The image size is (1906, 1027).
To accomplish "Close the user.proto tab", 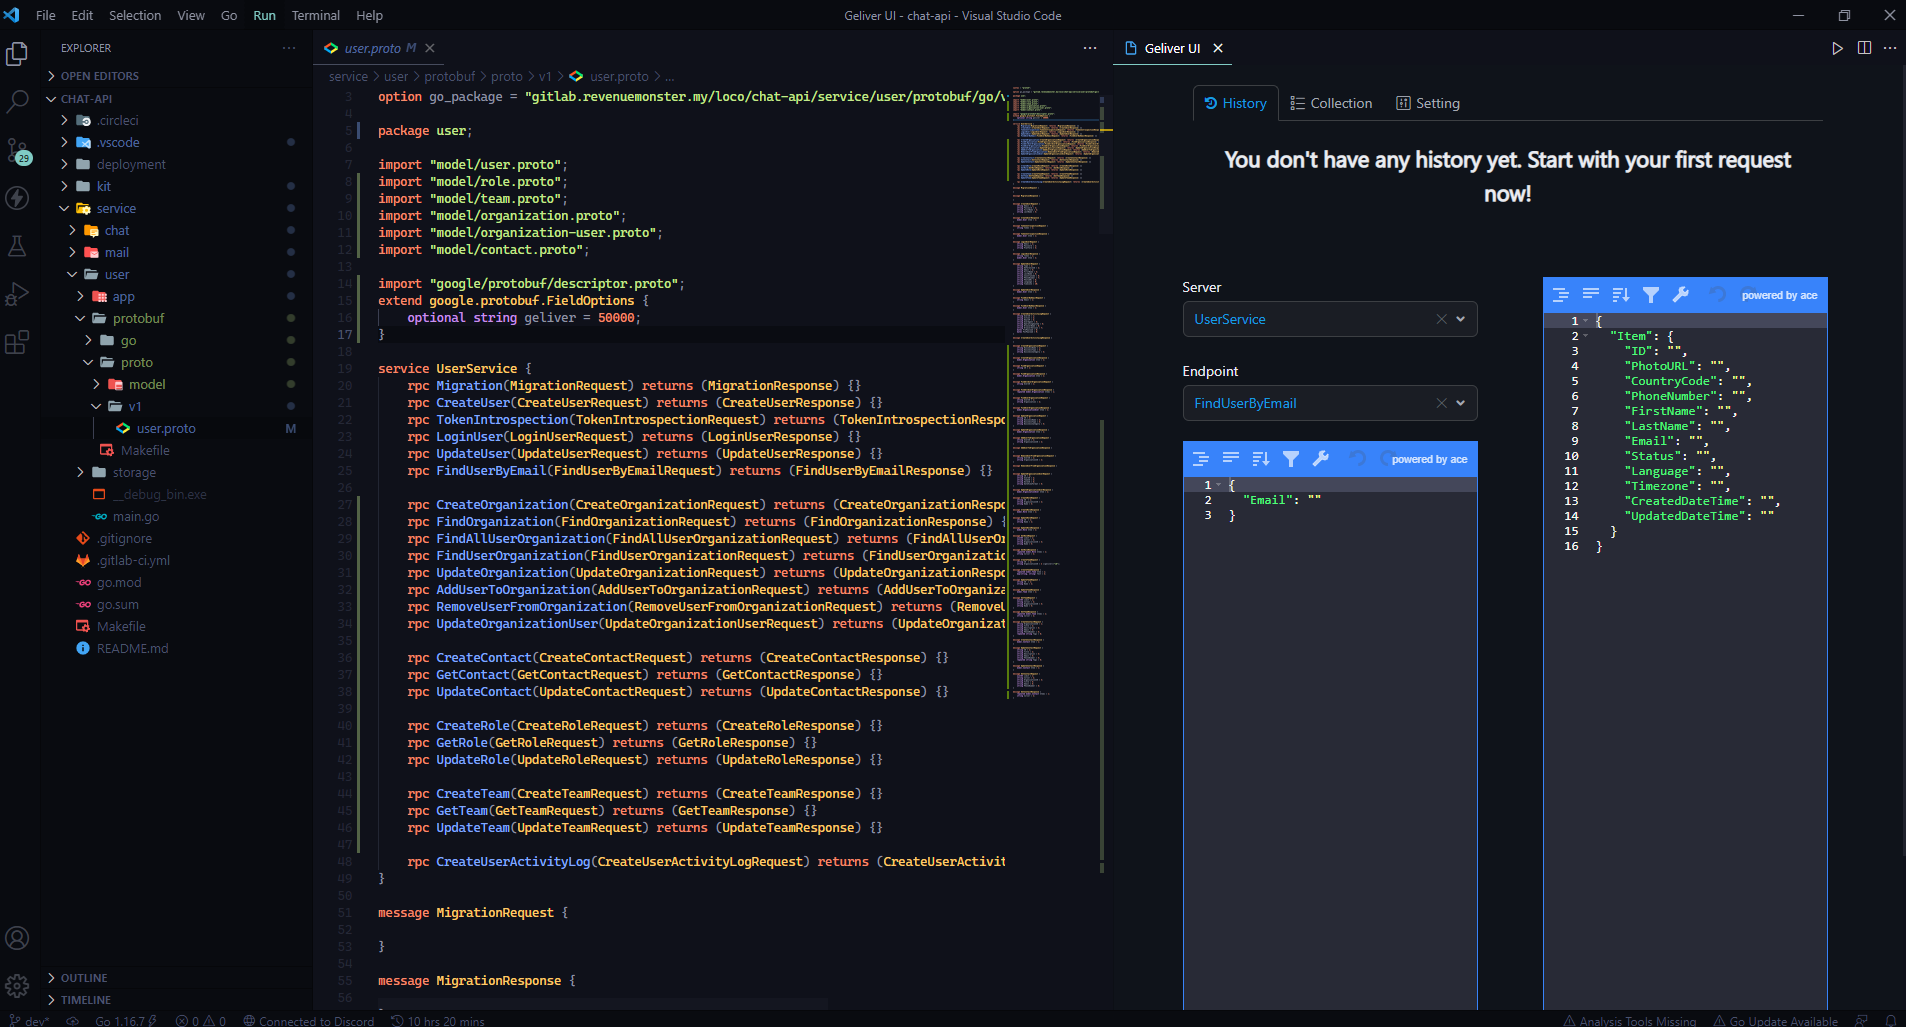I will tap(430, 48).
